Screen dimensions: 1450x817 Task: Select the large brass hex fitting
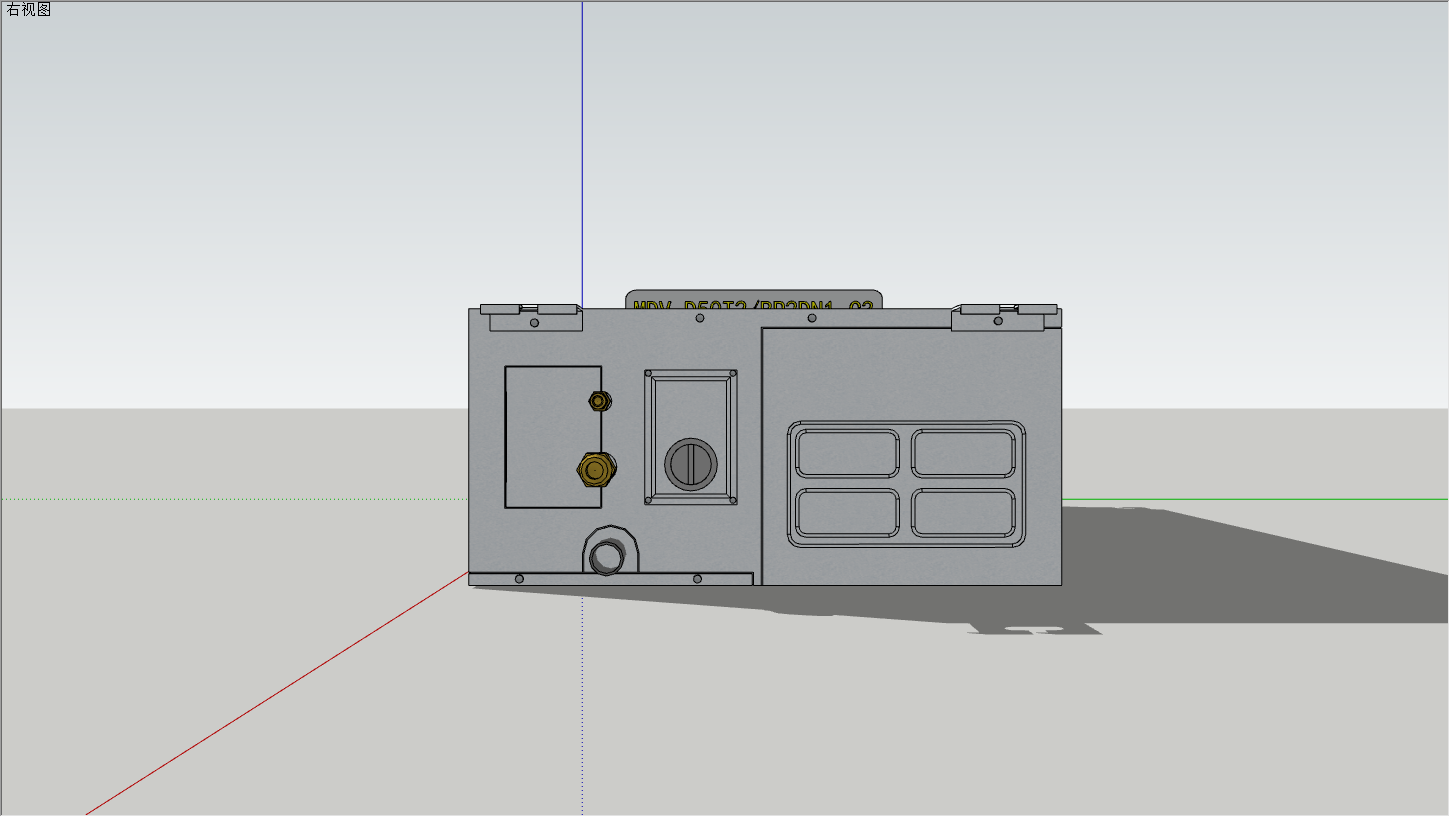coord(596,468)
